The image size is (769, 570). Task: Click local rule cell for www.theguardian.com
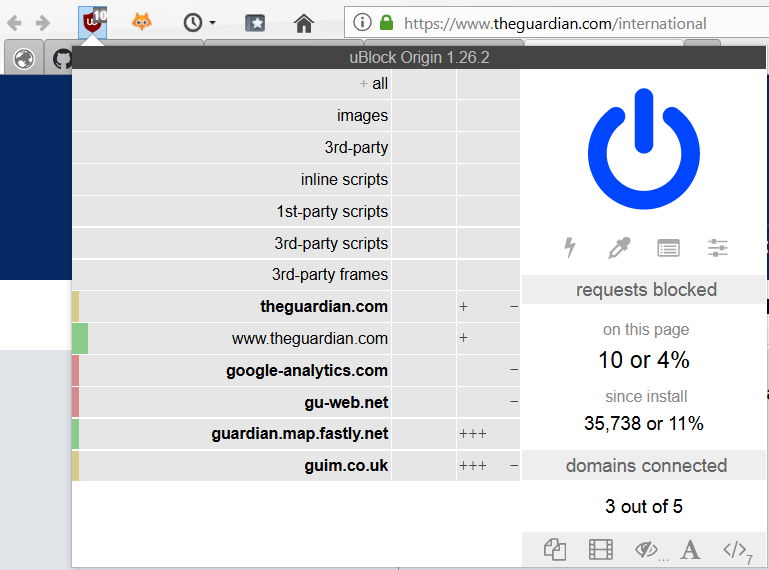[488, 338]
